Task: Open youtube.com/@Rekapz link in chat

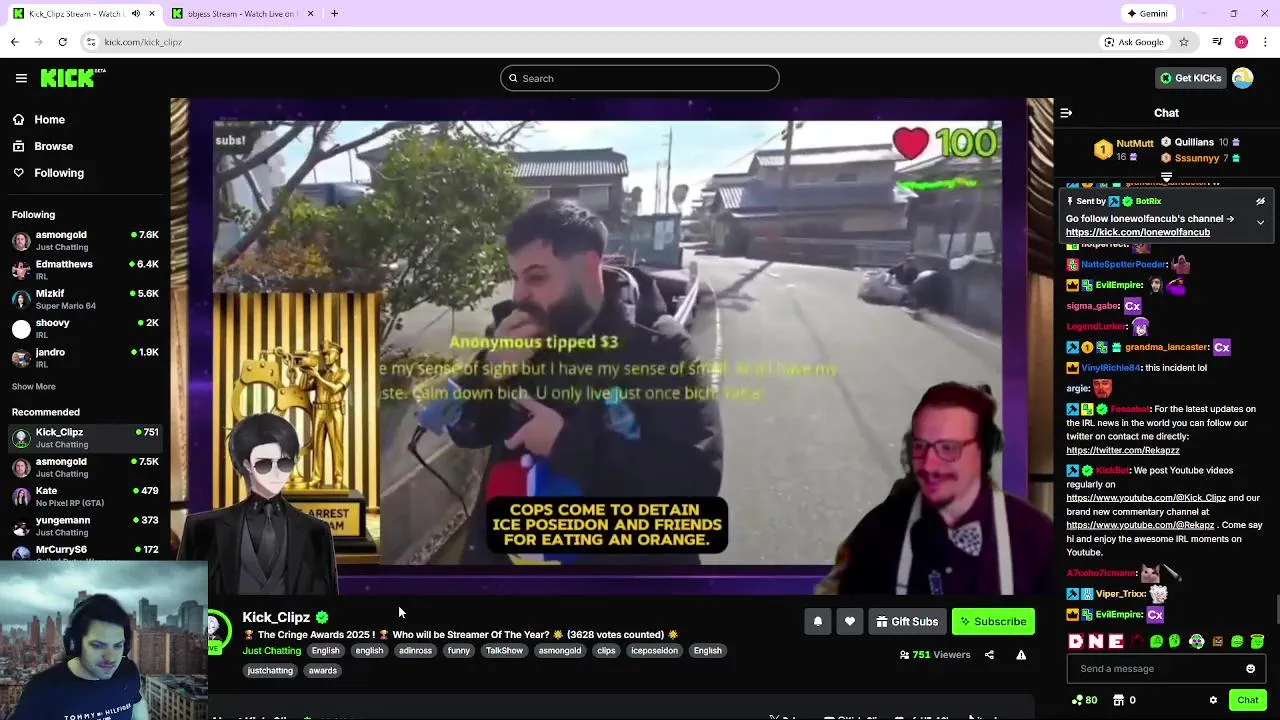Action: click(1139, 525)
